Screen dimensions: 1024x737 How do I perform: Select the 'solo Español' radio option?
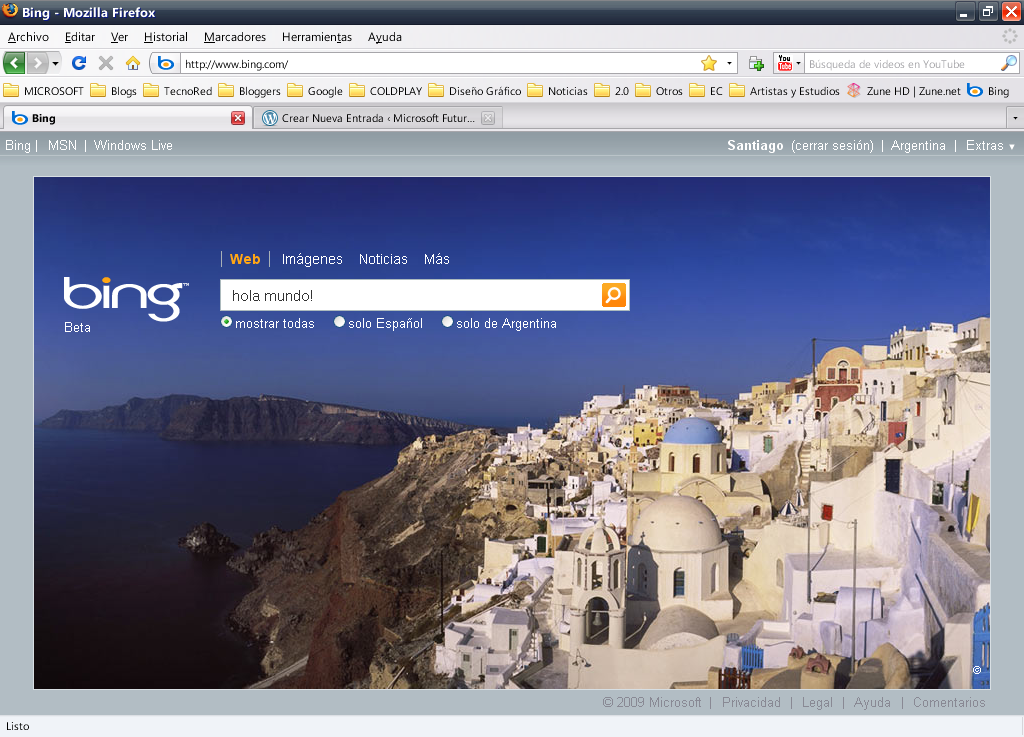tap(340, 323)
